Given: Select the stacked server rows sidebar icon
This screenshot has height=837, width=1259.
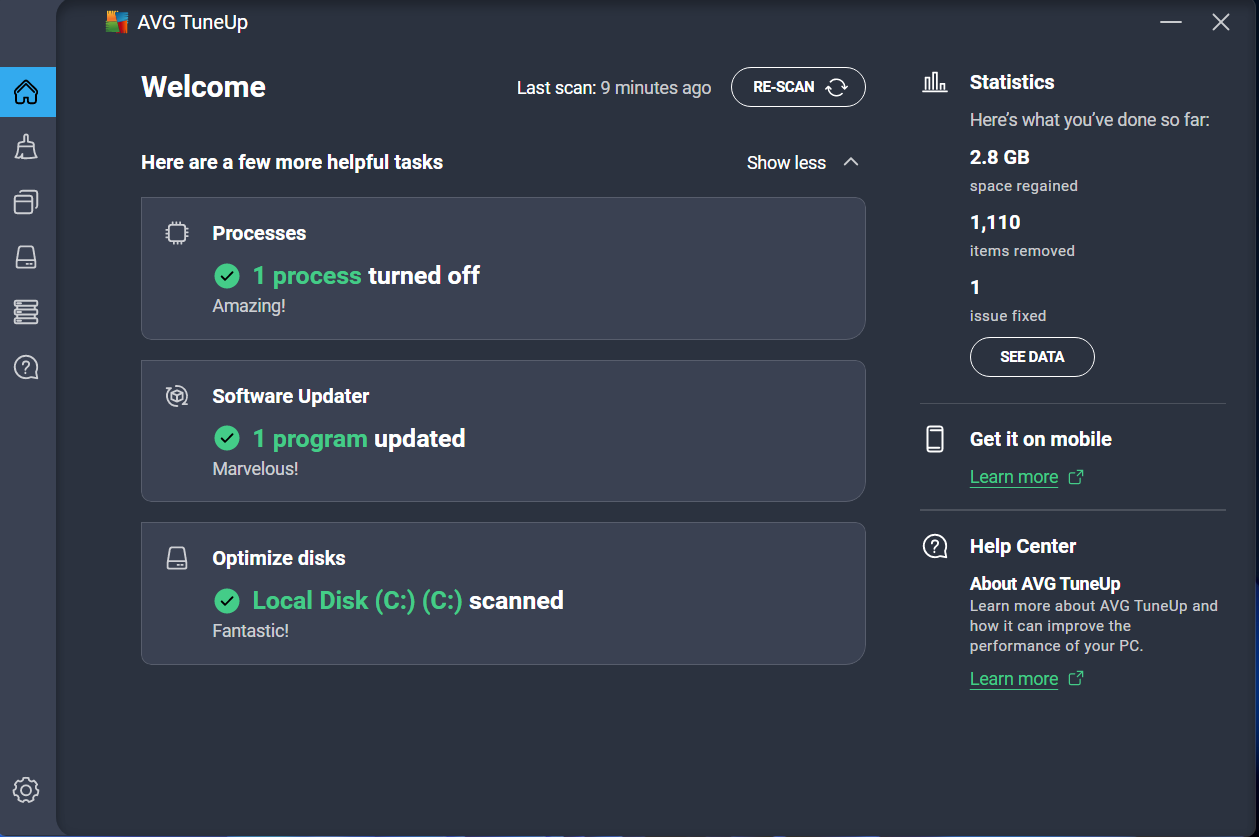Looking at the screenshot, I should click(27, 312).
